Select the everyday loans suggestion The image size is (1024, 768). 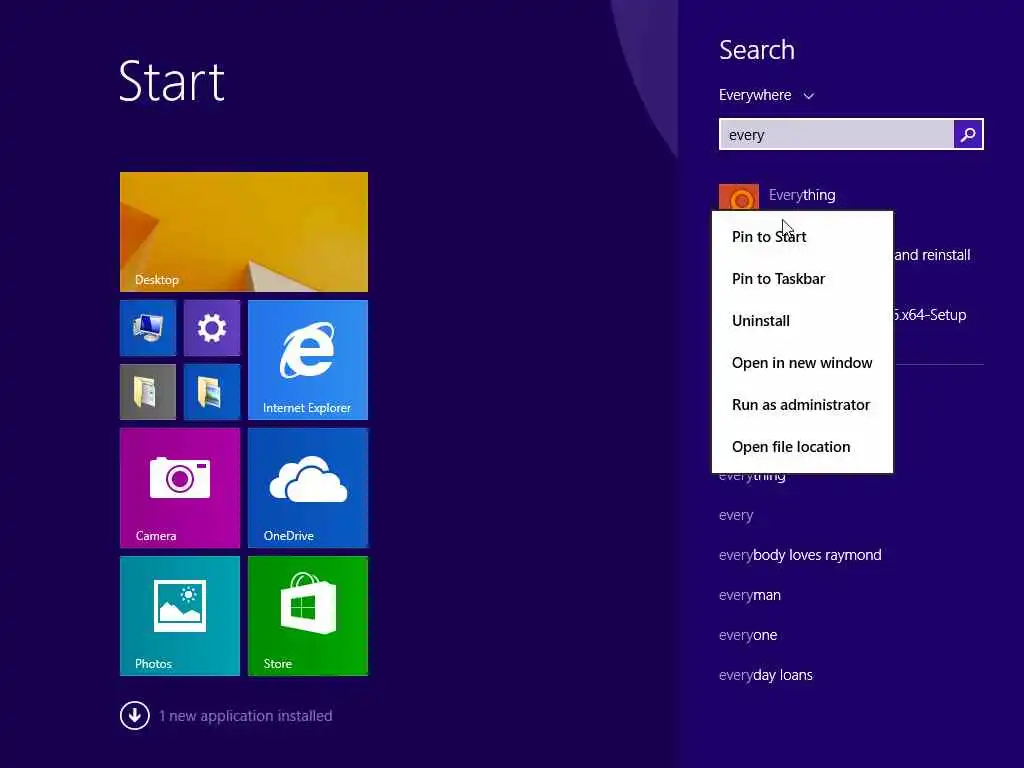tap(765, 675)
